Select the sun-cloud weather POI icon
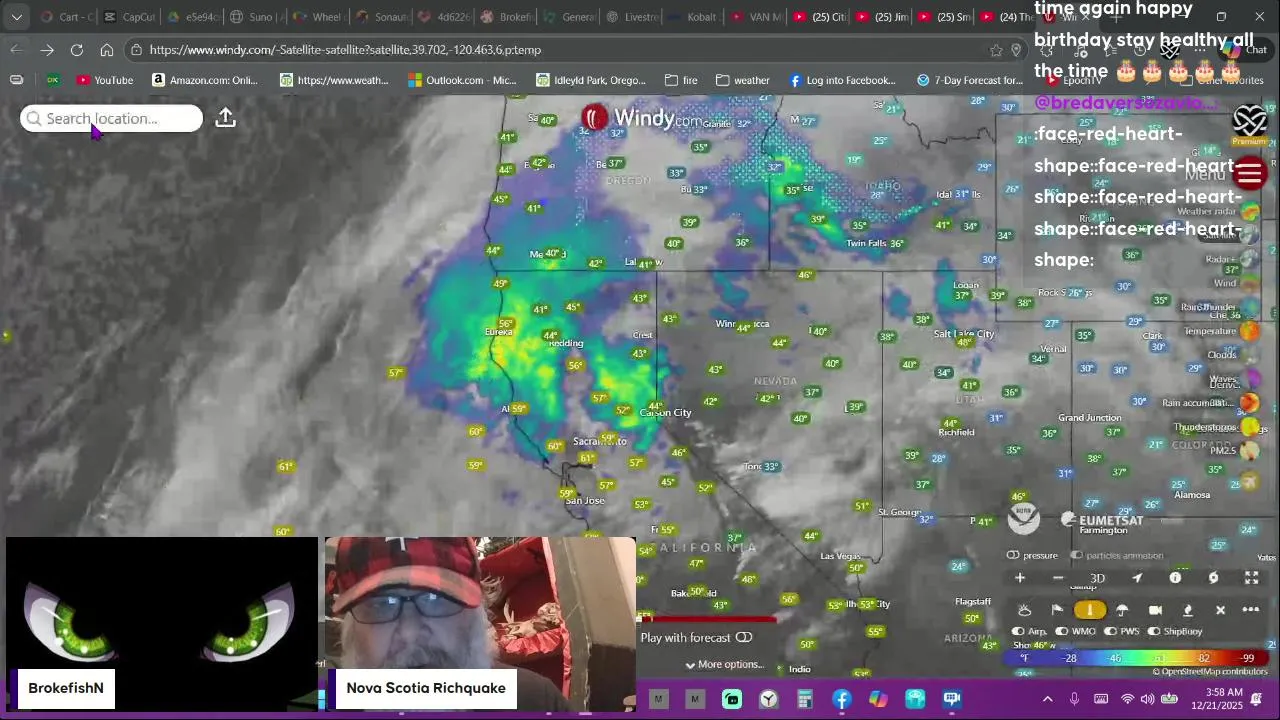Screen dimensions: 1280x720 pos(1025,610)
